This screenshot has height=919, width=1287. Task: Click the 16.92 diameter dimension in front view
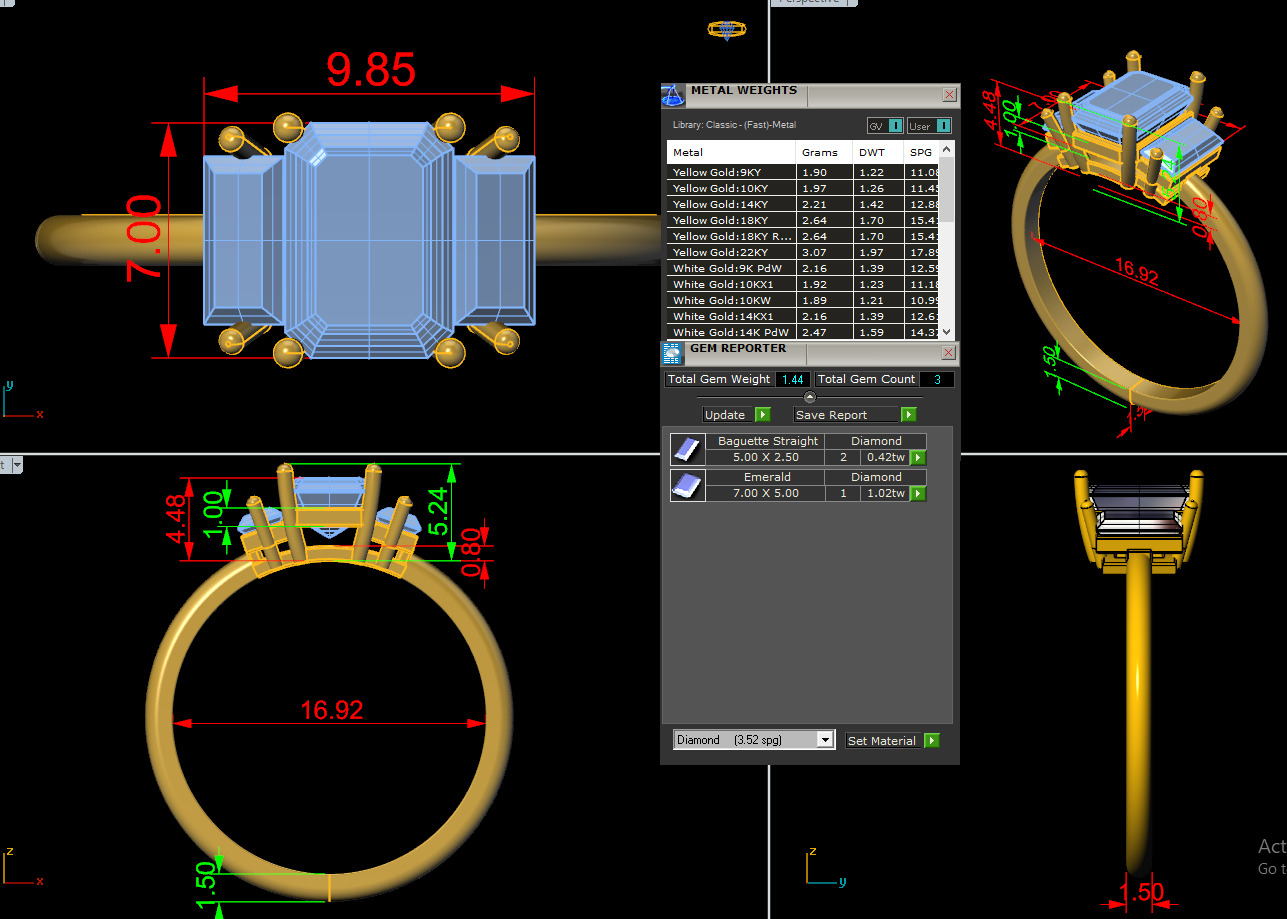(x=331, y=710)
